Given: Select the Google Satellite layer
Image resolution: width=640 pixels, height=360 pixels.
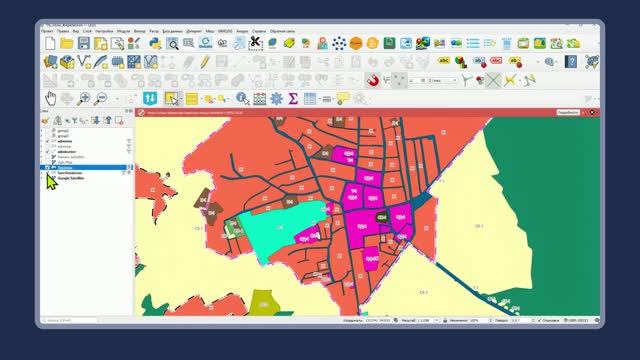Looking at the screenshot, I should click(x=71, y=178).
